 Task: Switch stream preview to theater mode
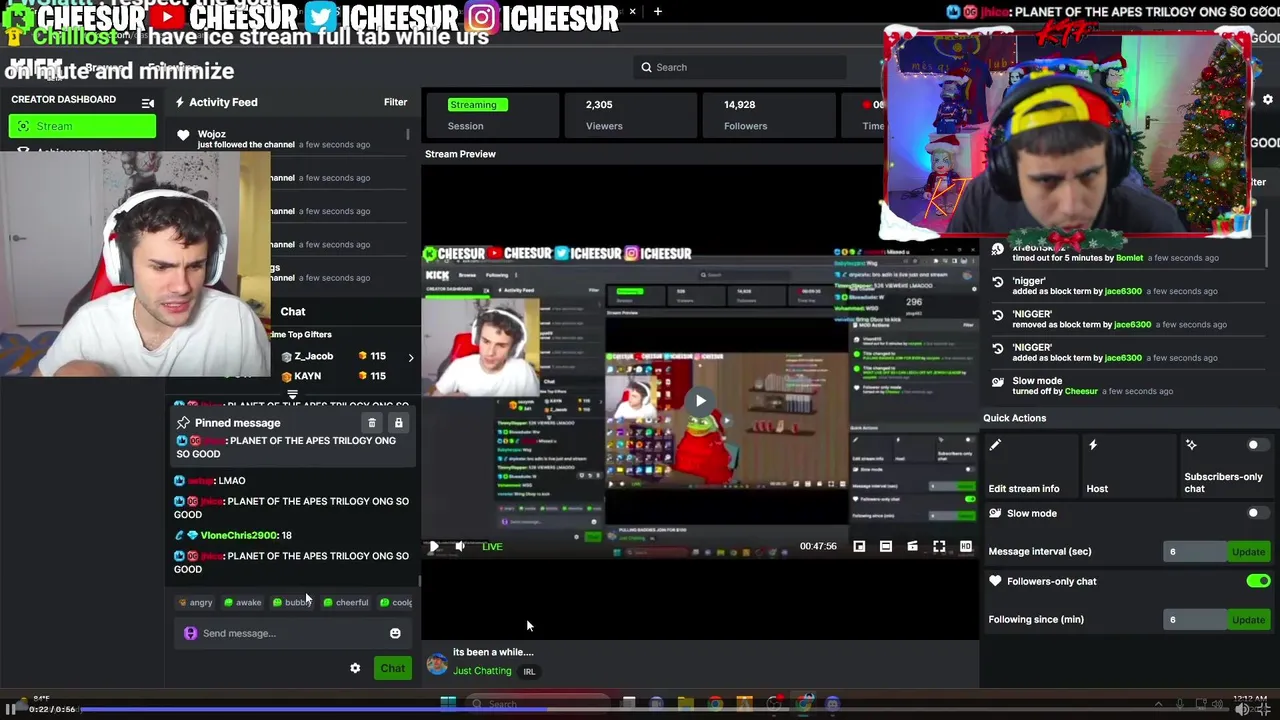(886, 546)
